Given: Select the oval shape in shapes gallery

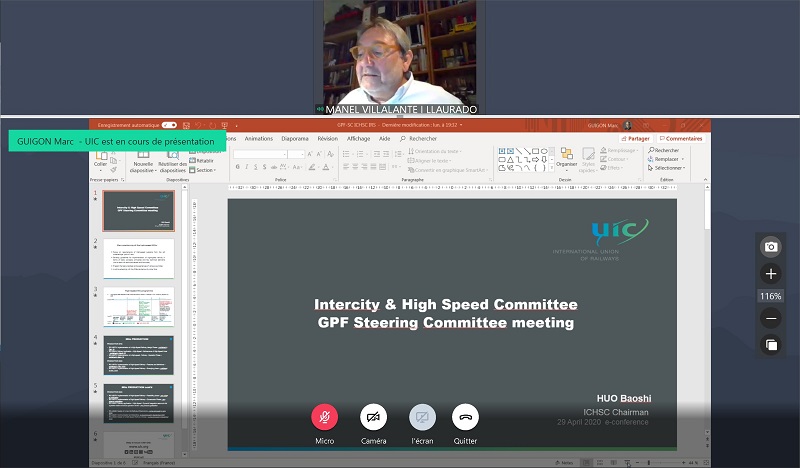Looking at the screenshot, I should click(x=544, y=152).
